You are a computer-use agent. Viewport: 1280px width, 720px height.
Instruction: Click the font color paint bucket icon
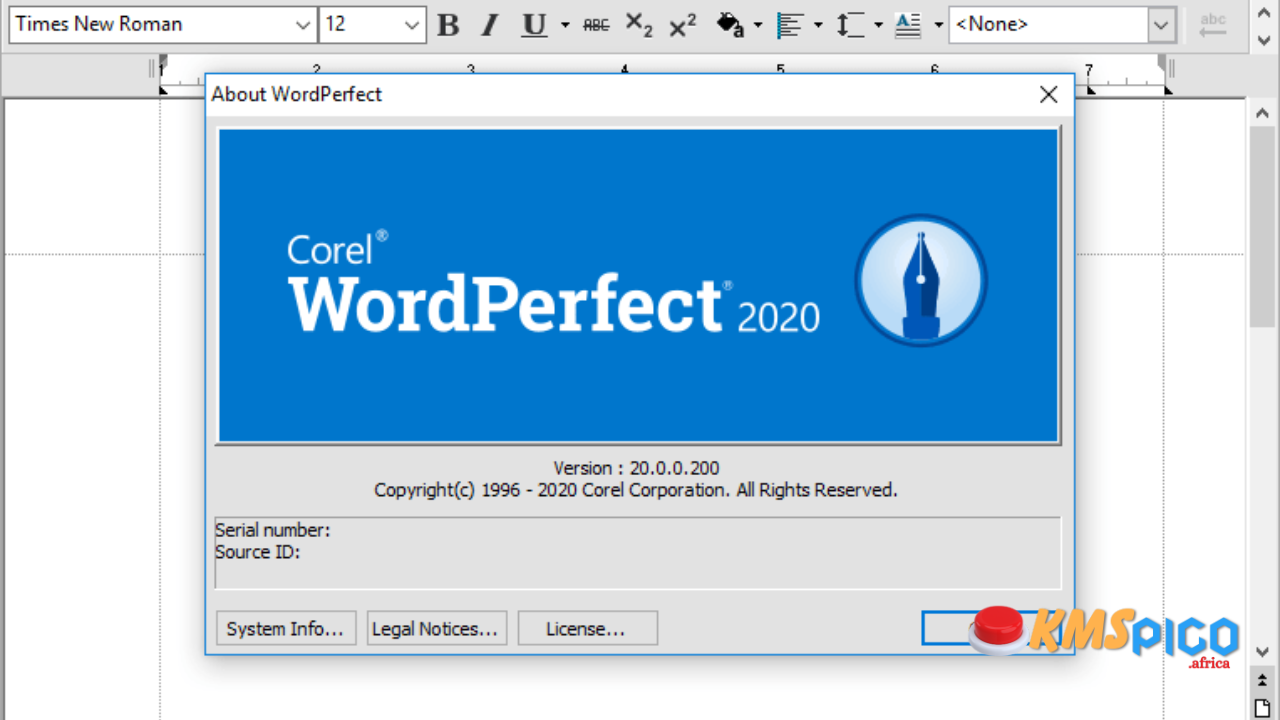click(x=731, y=25)
